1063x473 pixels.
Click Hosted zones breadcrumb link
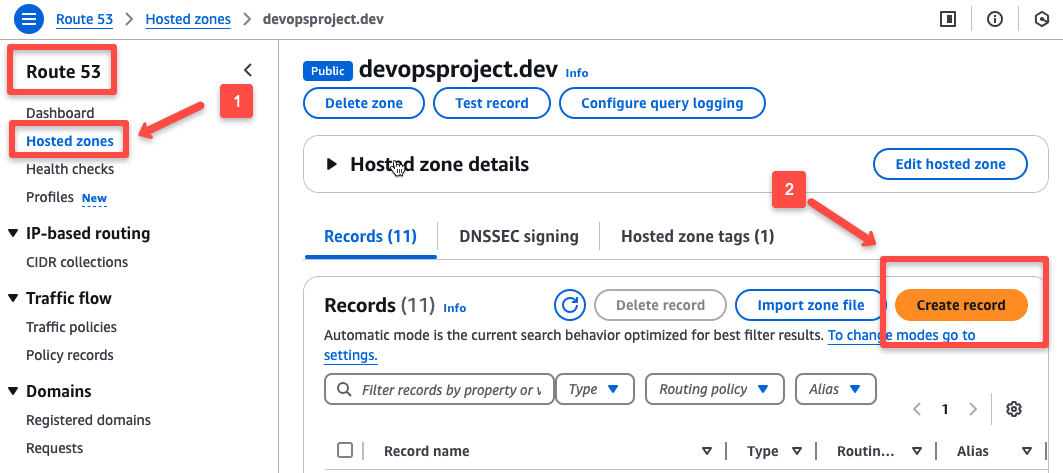tap(188, 19)
